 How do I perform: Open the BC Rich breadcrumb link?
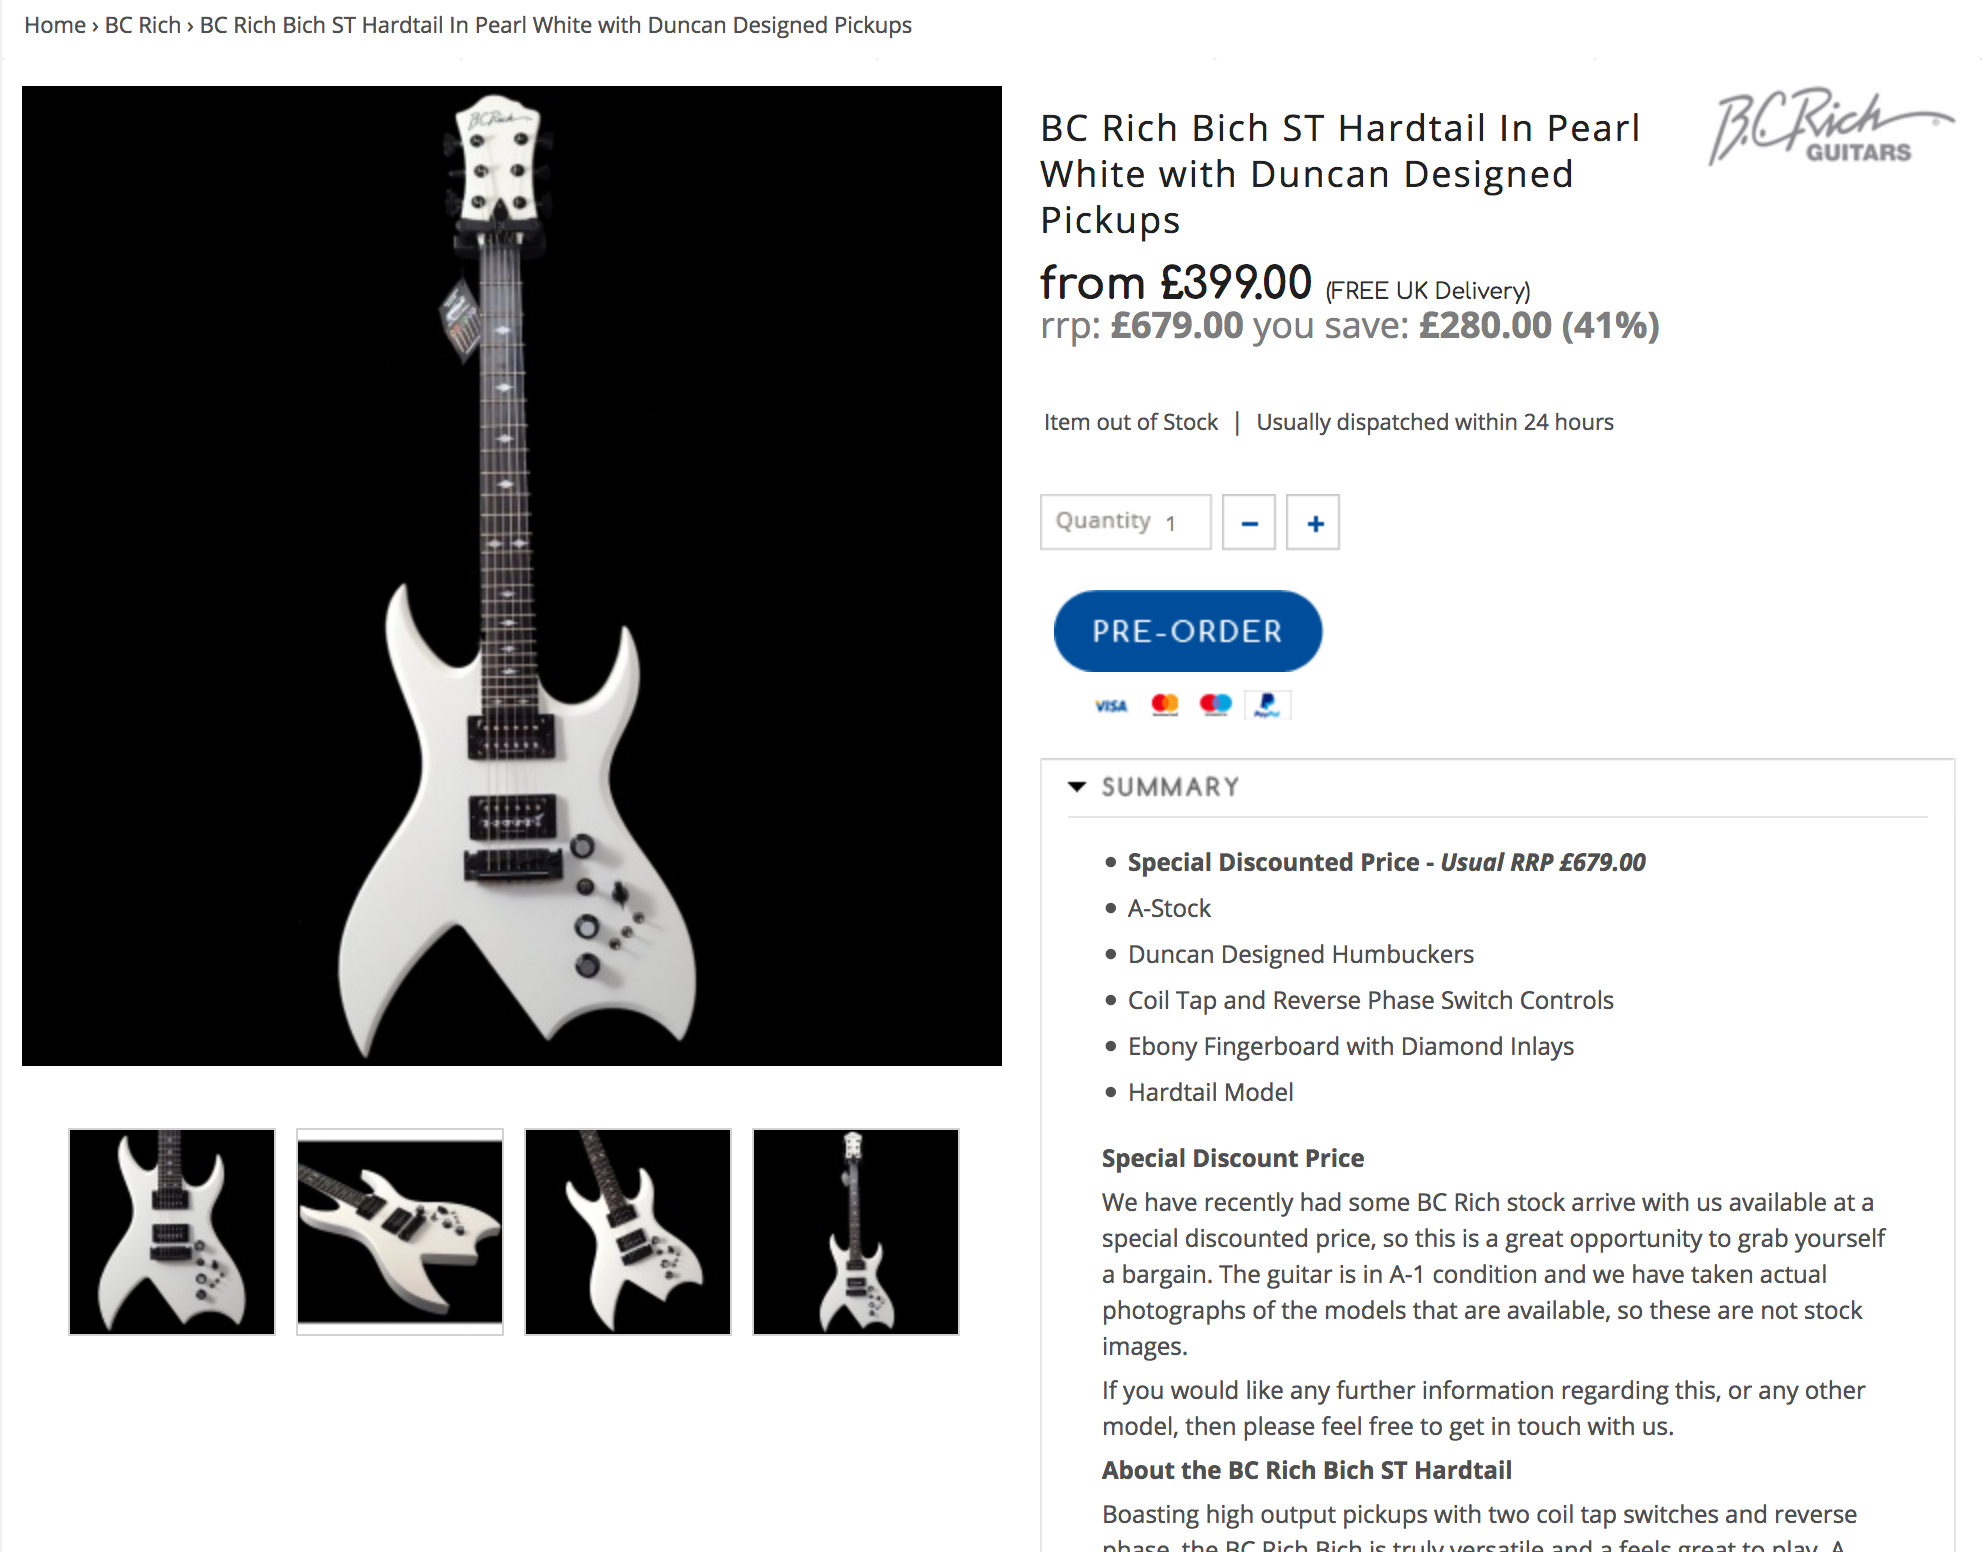pos(143,25)
